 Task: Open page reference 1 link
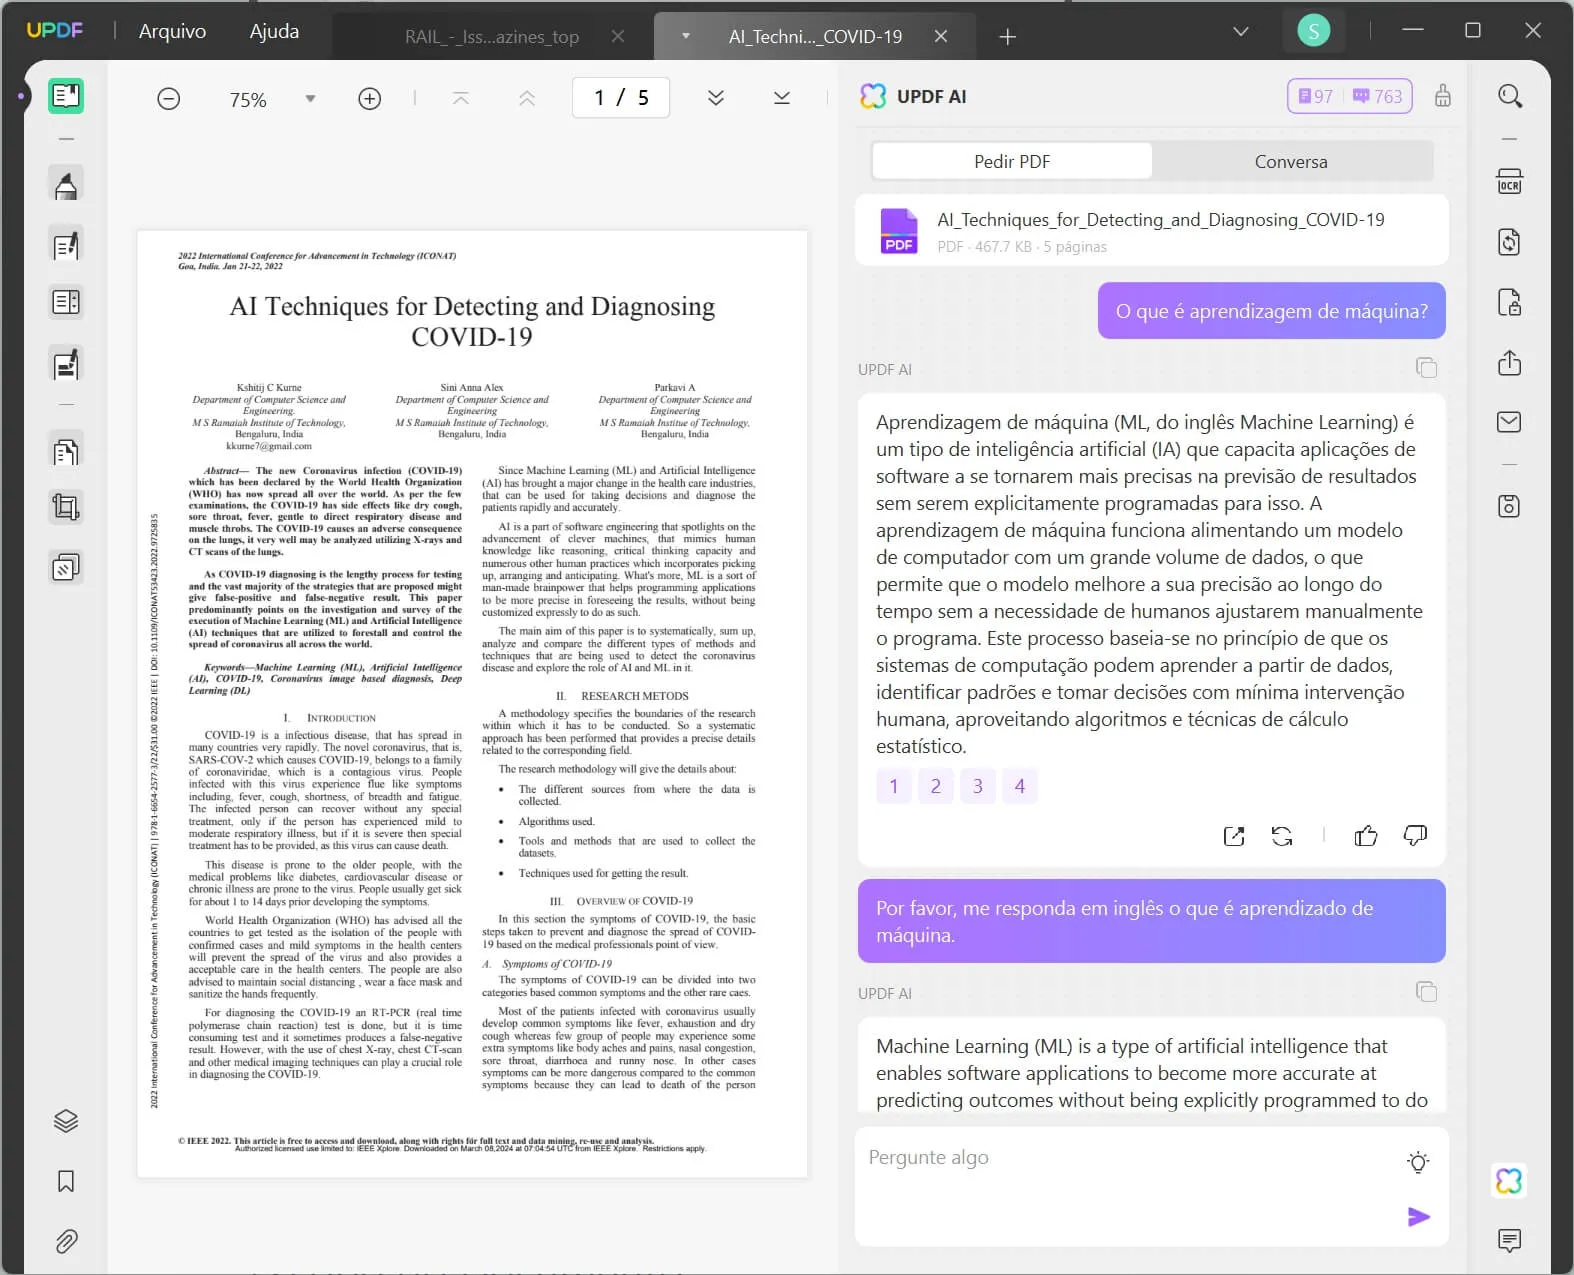coord(894,786)
